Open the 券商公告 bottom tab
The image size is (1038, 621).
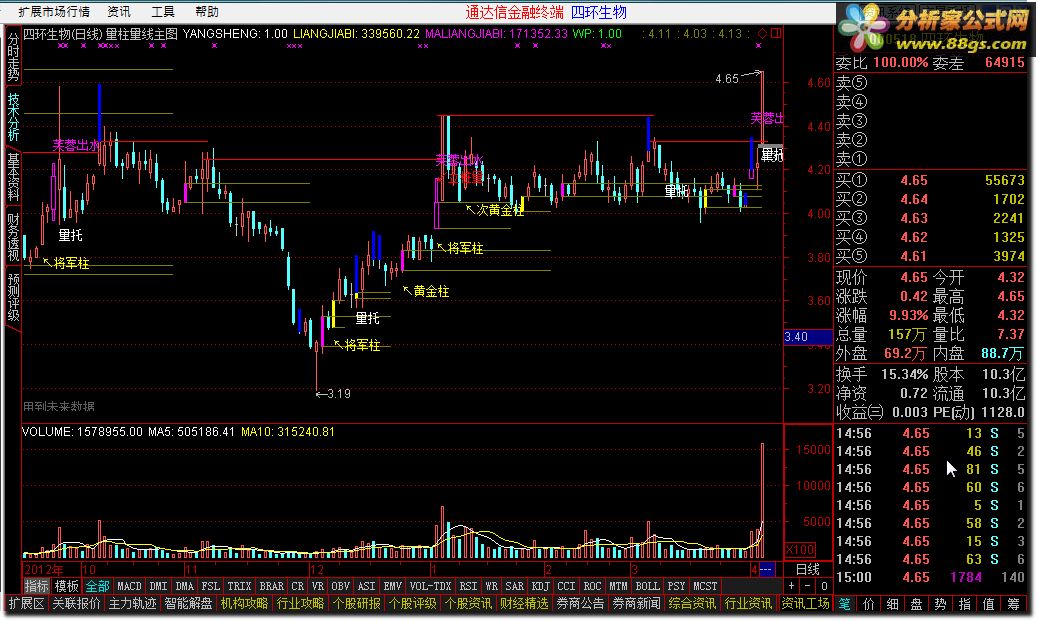[580, 603]
